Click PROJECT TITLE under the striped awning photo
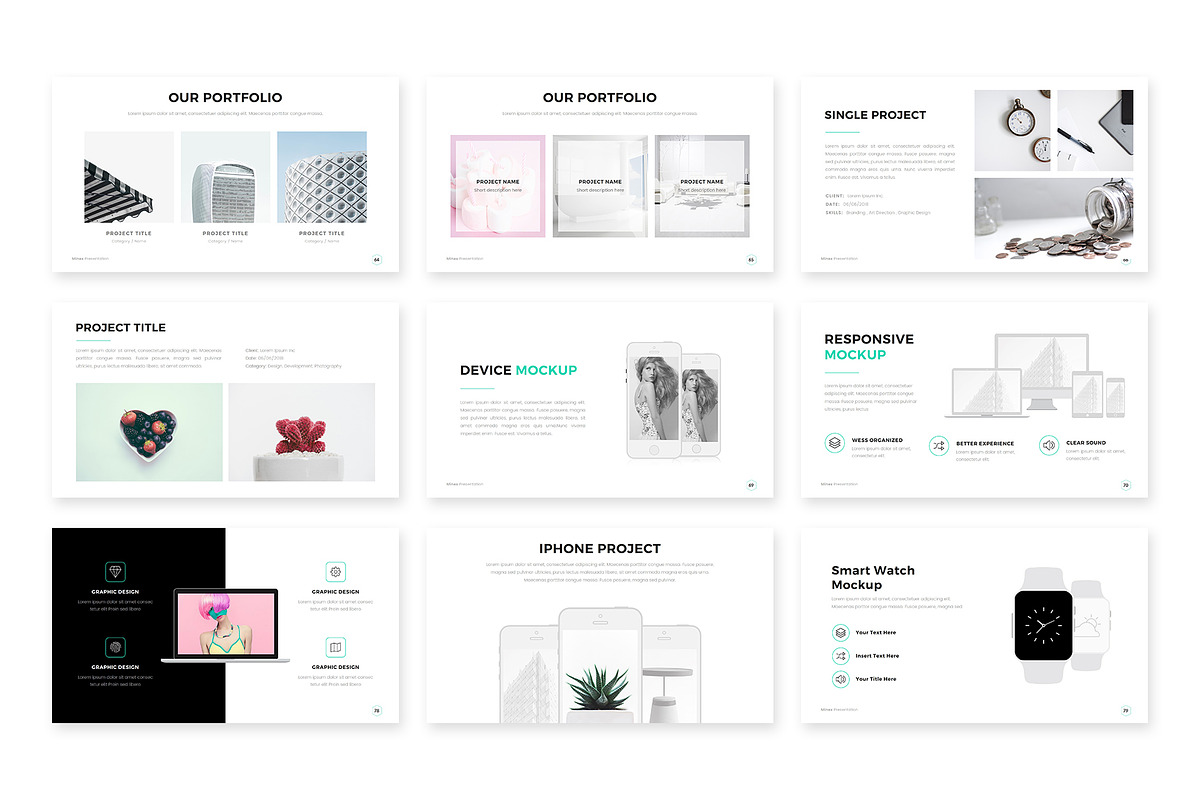The image size is (1200, 800). click(129, 233)
